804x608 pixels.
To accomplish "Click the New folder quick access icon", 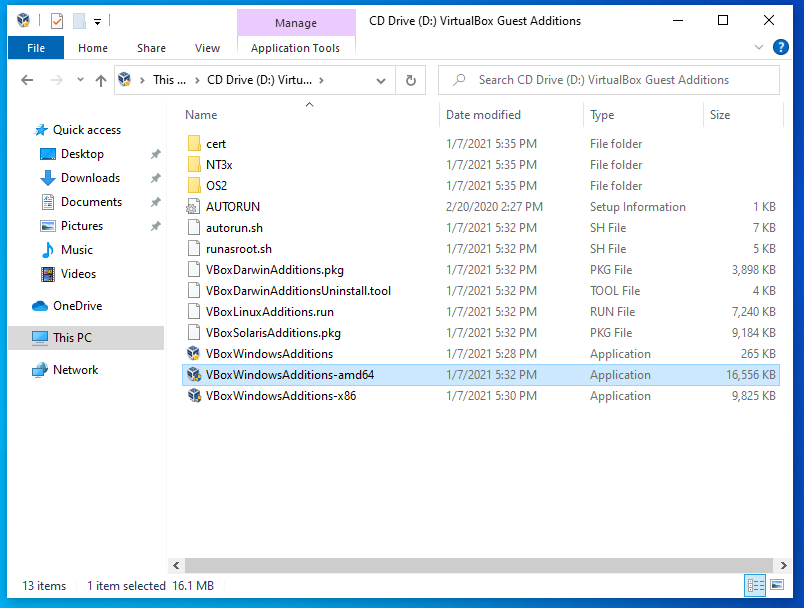I will point(79,21).
